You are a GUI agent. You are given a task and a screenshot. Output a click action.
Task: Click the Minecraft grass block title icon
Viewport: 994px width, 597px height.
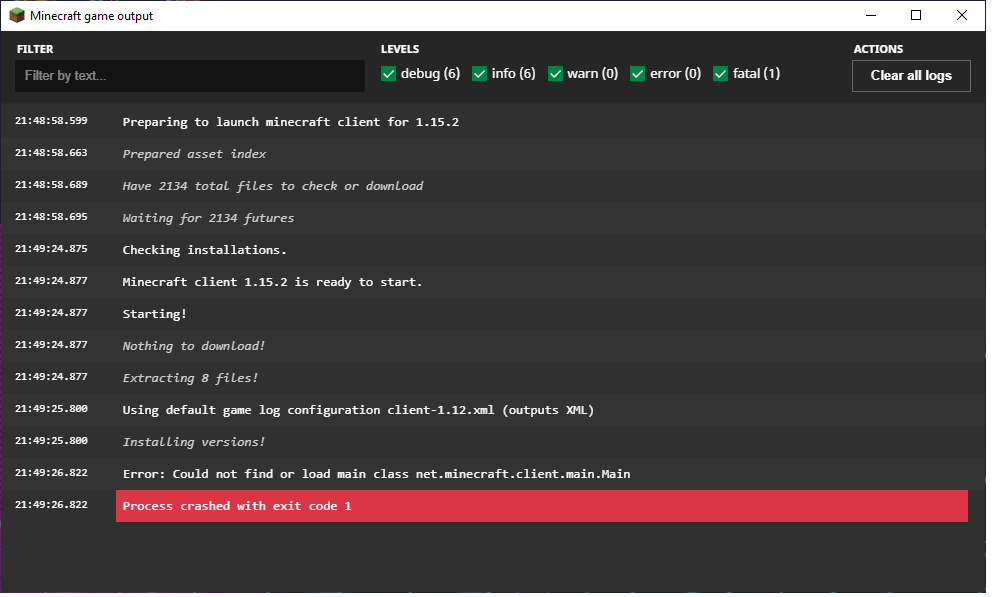16,15
